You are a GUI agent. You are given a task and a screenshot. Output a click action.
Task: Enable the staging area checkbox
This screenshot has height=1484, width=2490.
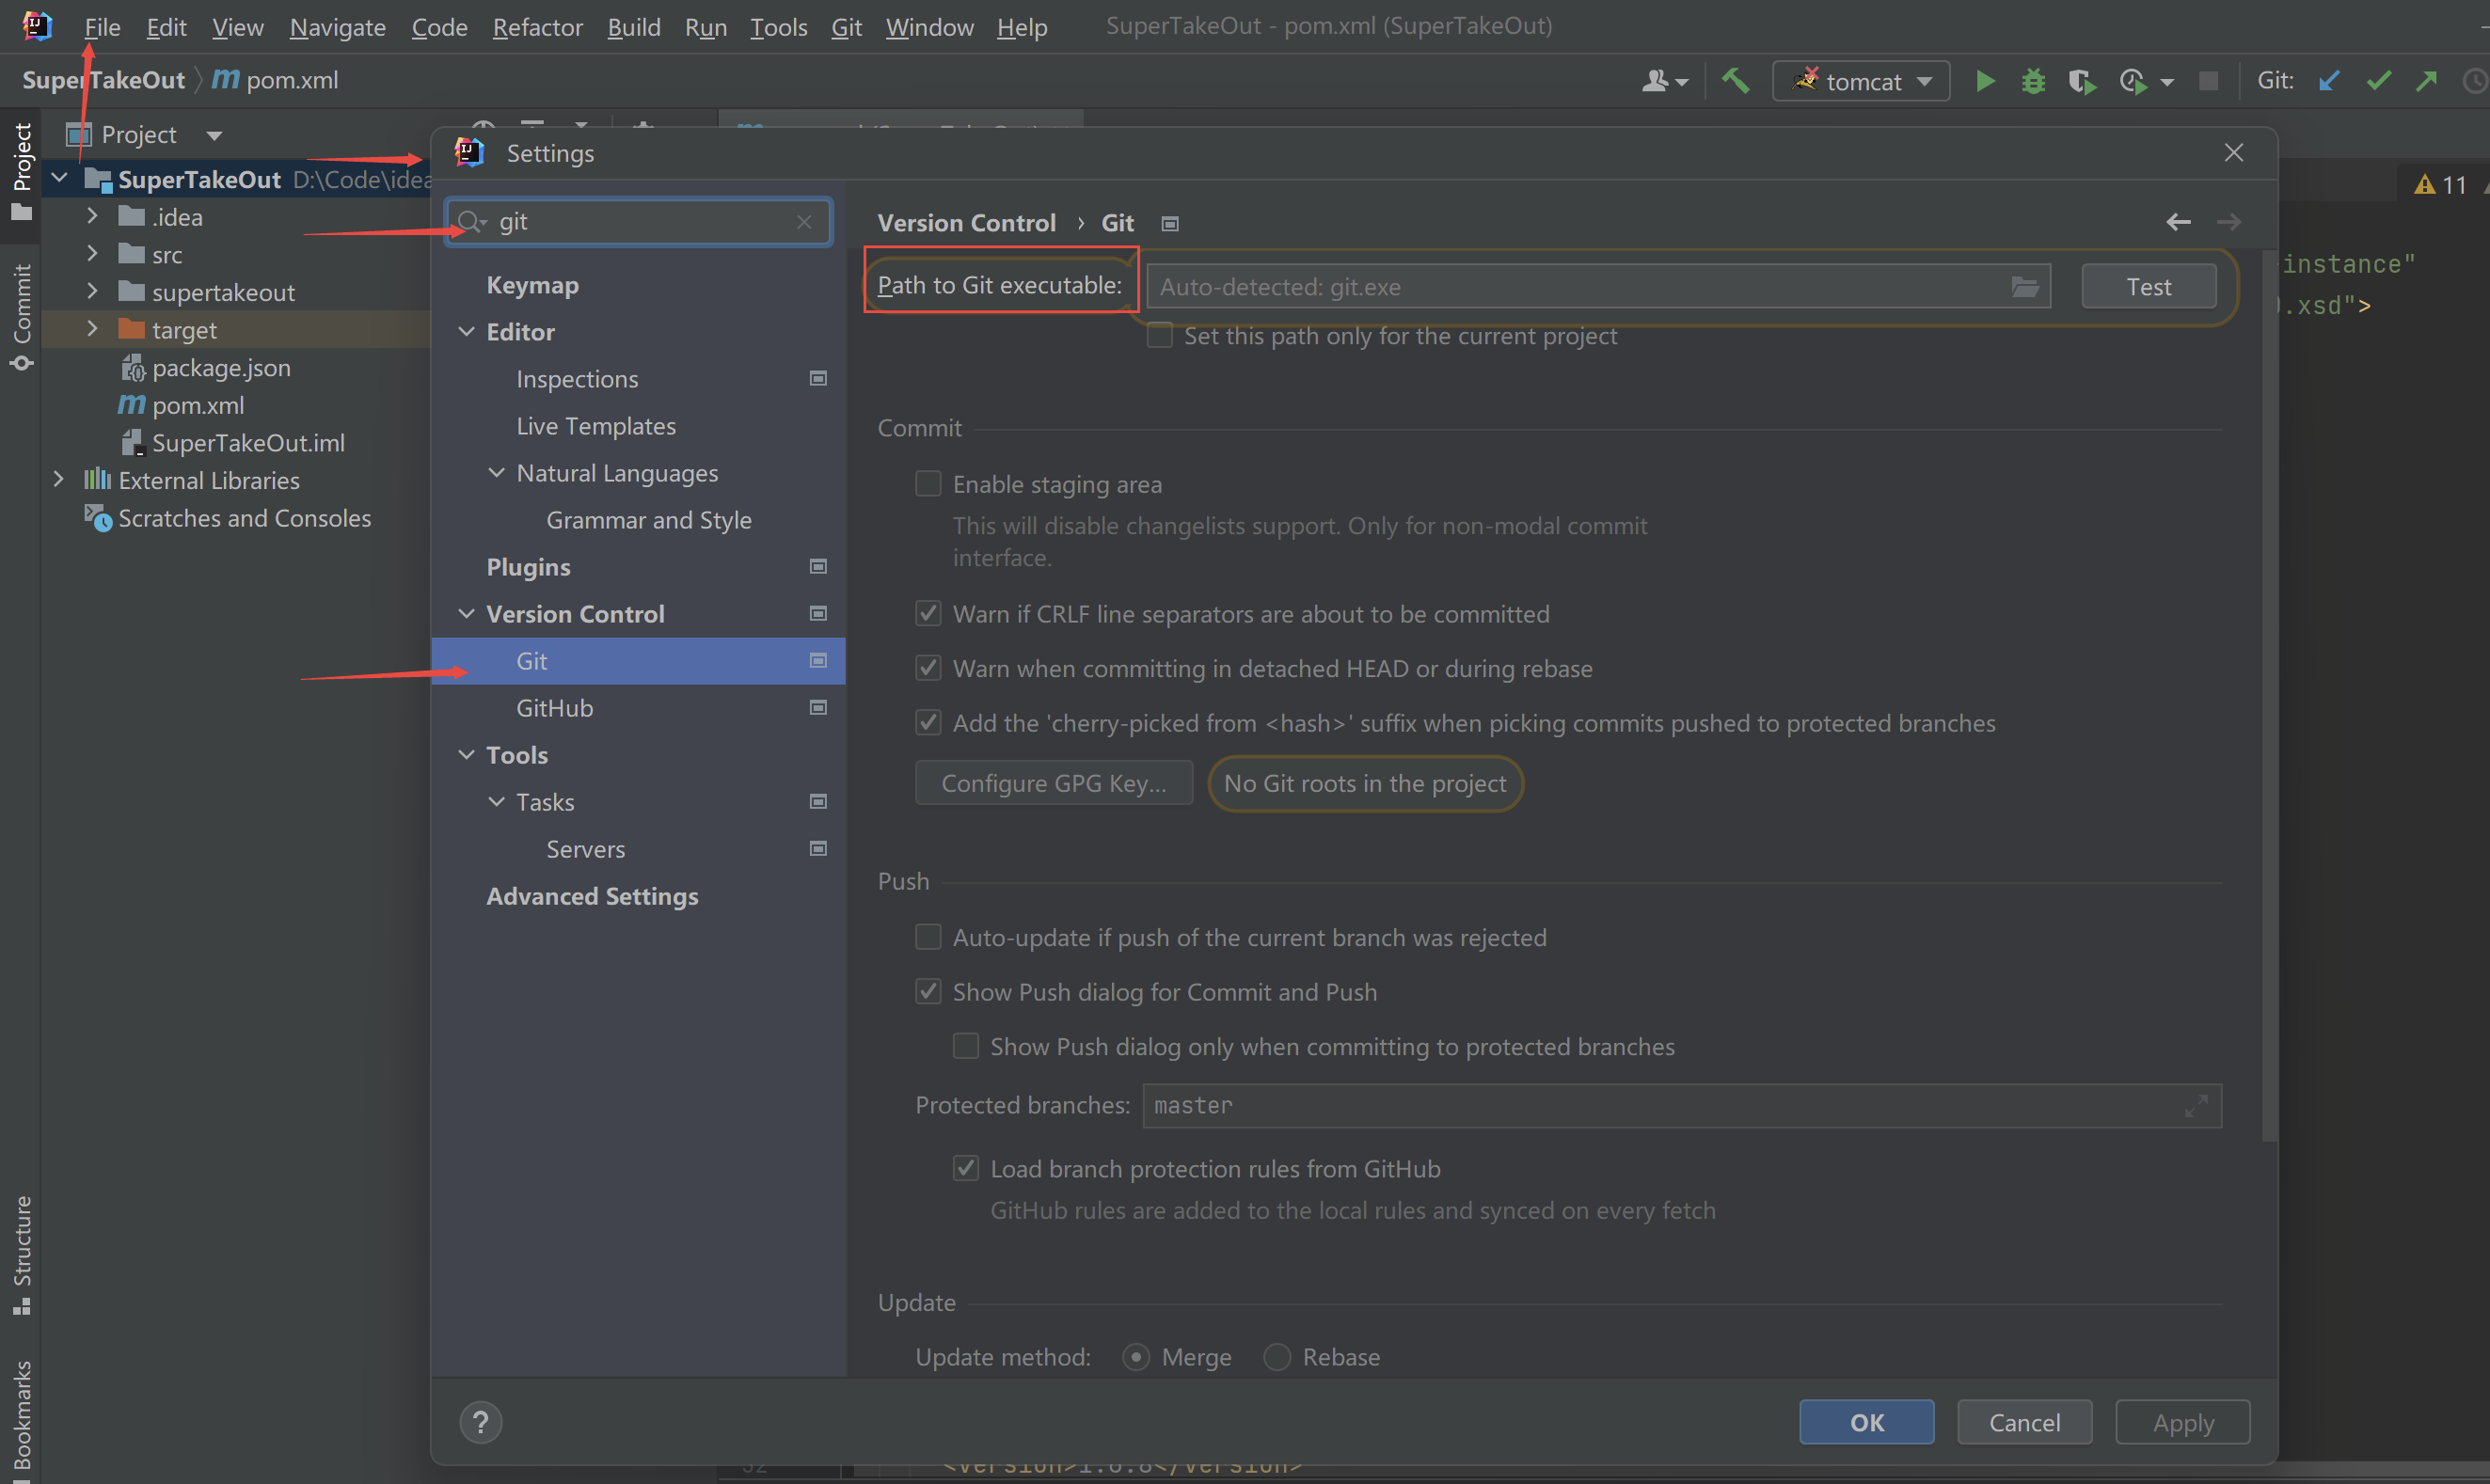point(928,484)
